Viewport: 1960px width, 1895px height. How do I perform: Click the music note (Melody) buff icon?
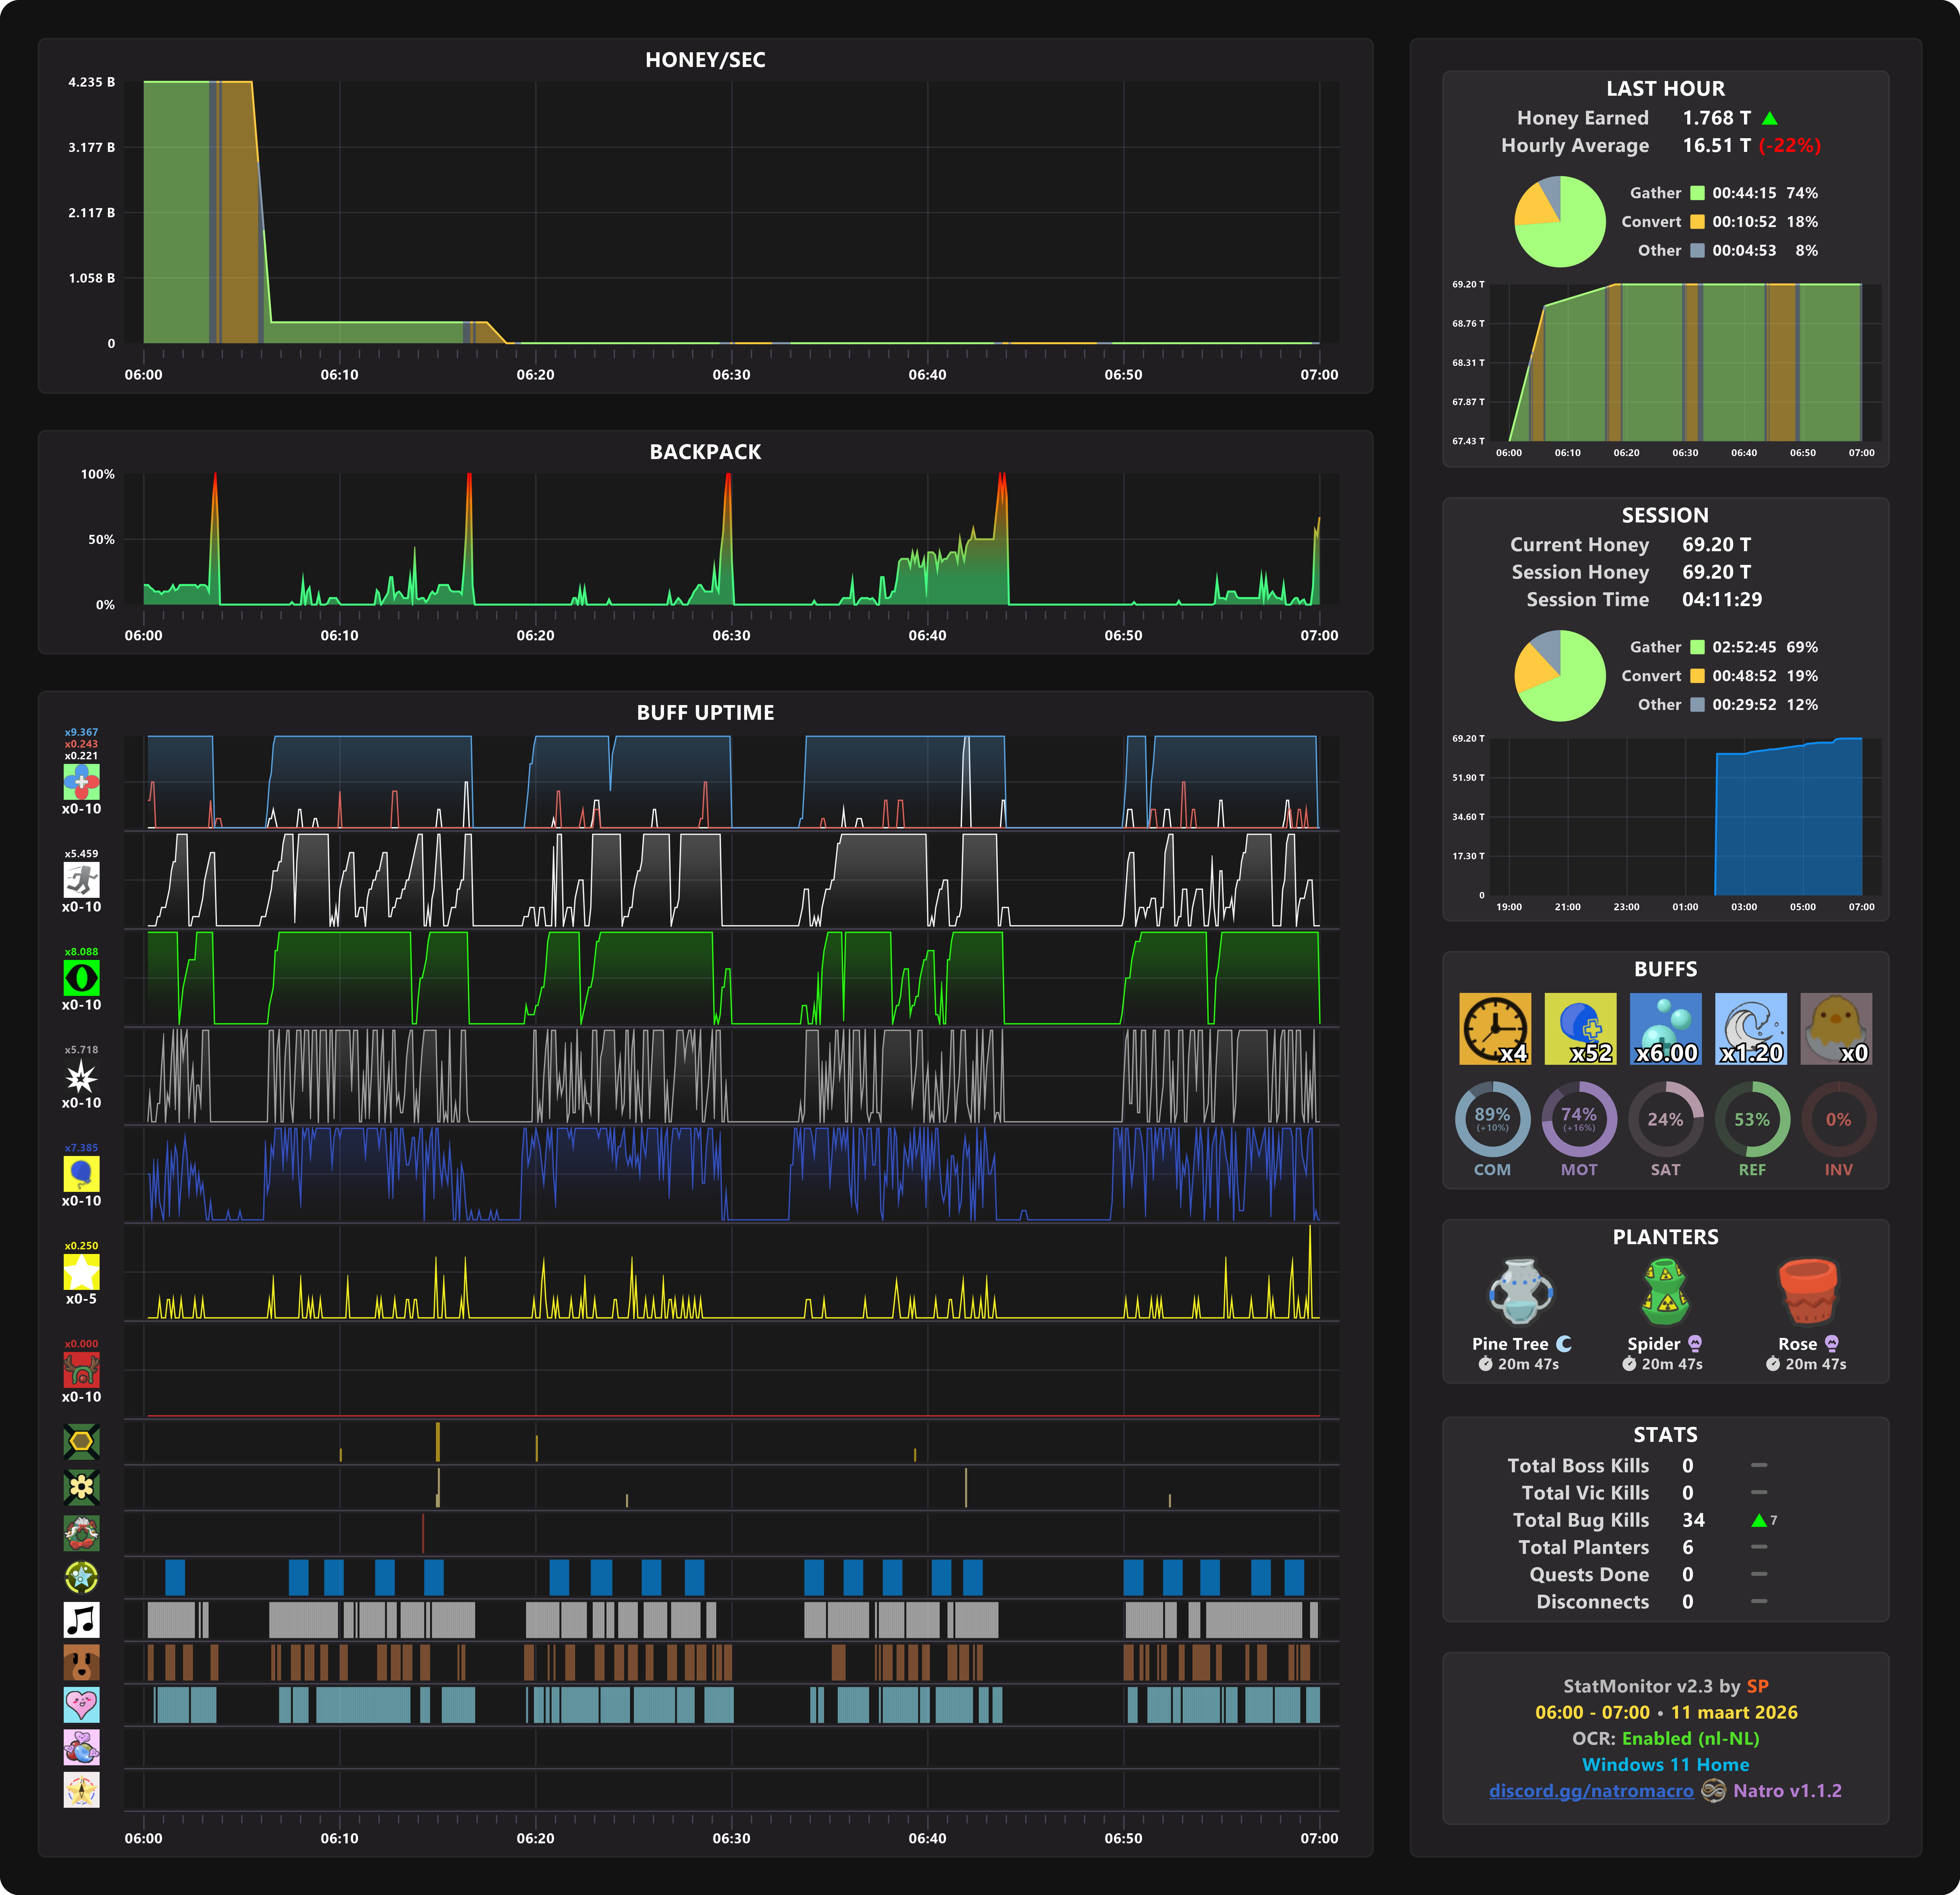pos(81,1620)
